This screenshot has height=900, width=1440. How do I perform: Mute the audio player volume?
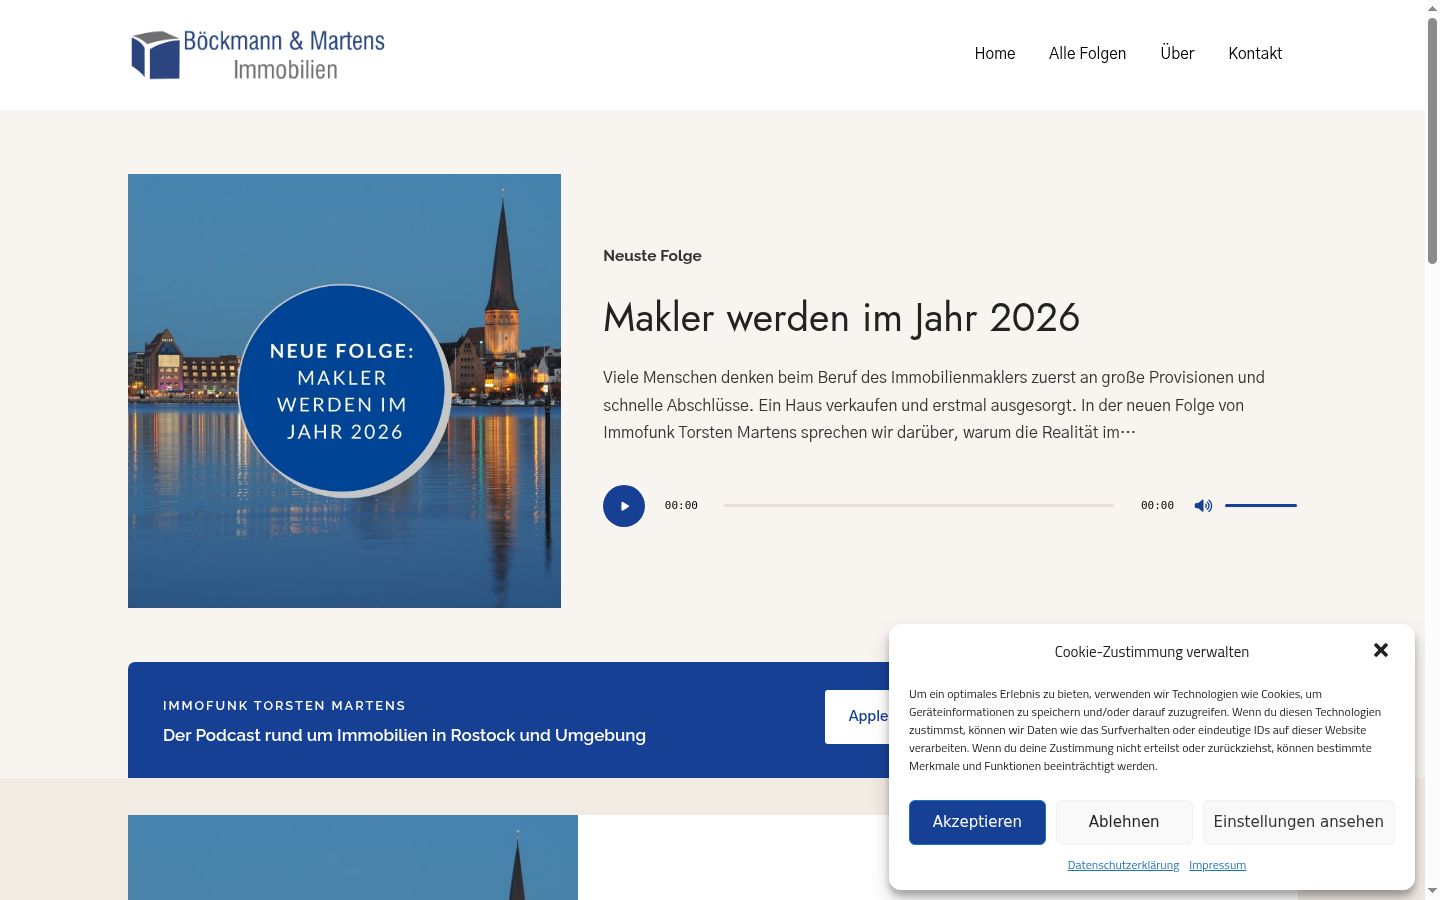point(1203,506)
